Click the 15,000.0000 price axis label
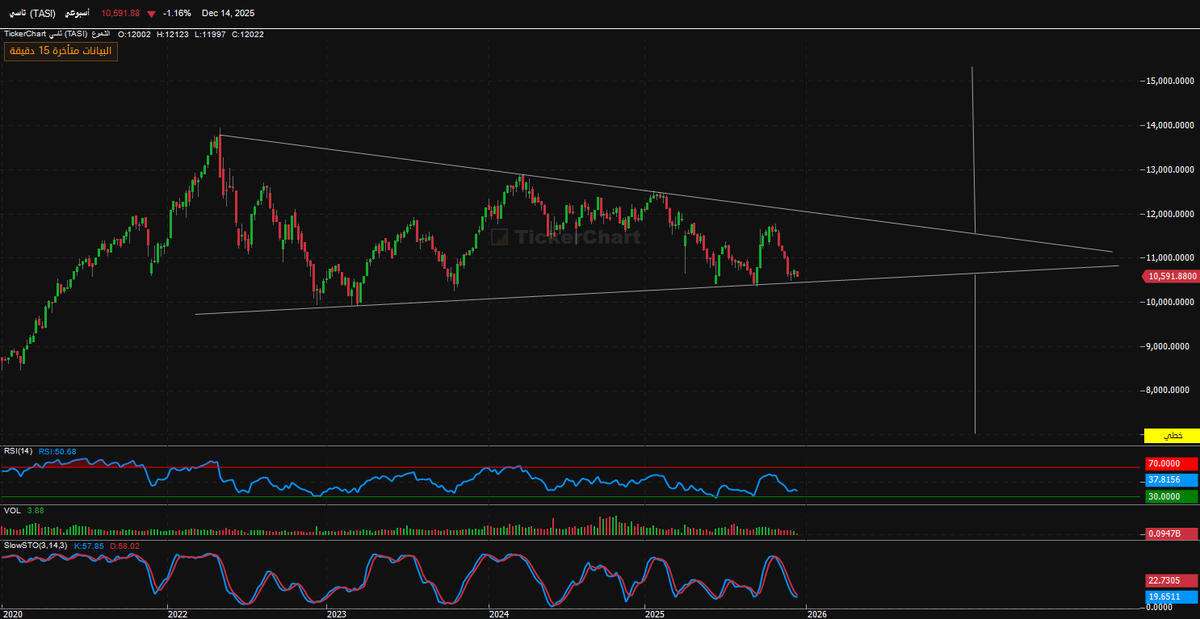The width and height of the screenshot is (1200, 619). click(1172, 81)
